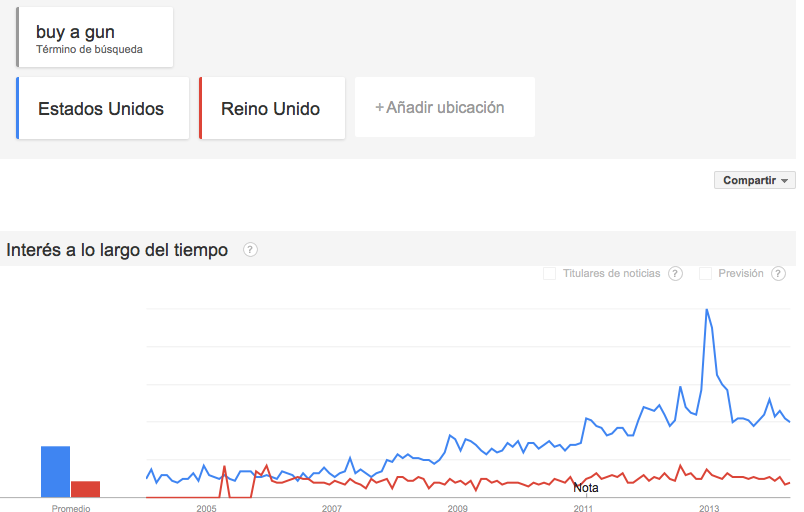Screen dimensions: 804x512
Task: Click the 2005 label on time axis
Action: 206,509
